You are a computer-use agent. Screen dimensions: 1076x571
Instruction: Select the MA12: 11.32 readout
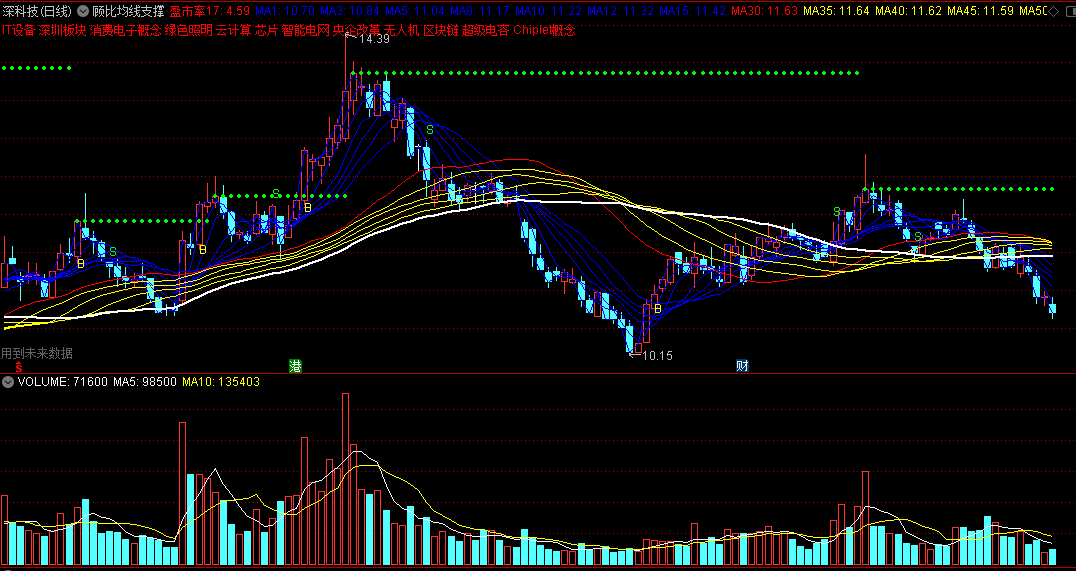pos(620,11)
